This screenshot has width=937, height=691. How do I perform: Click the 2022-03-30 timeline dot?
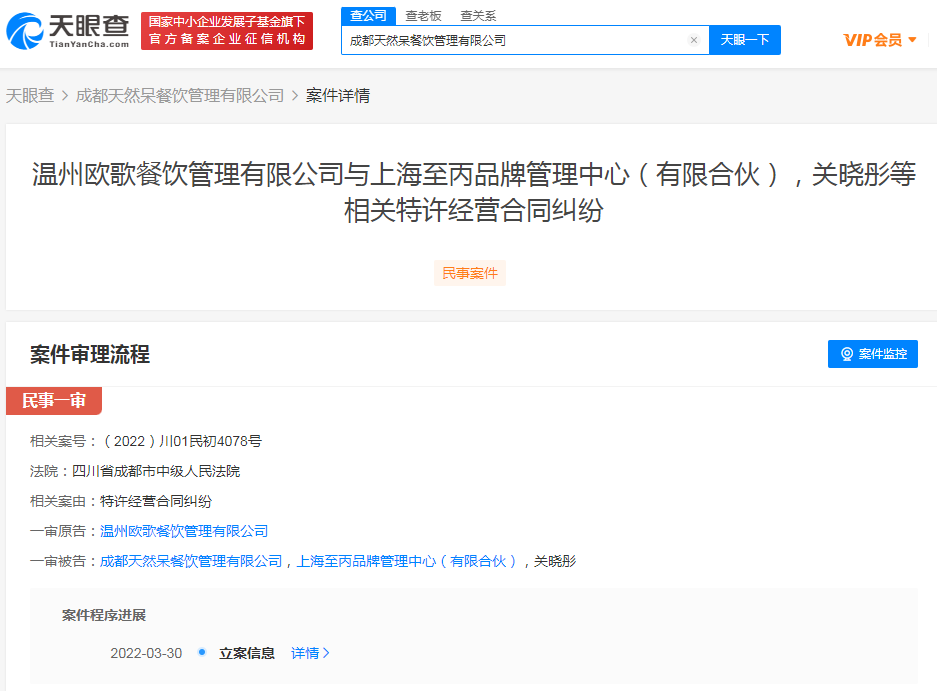(x=202, y=652)
